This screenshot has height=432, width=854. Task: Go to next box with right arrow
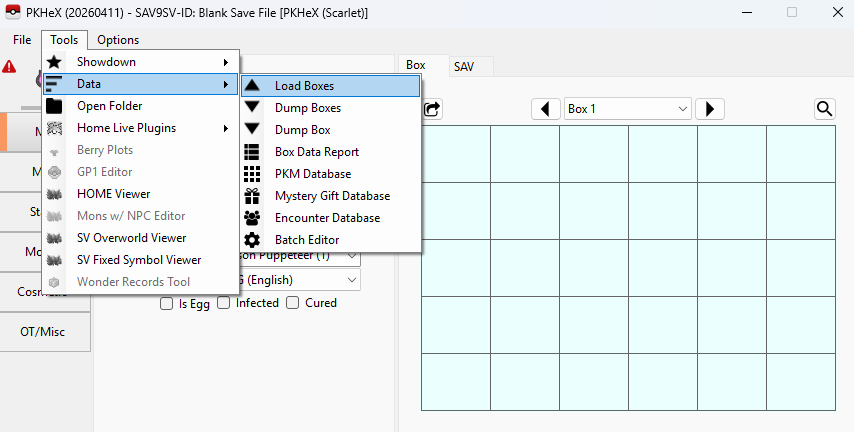[x=709, y=108]
